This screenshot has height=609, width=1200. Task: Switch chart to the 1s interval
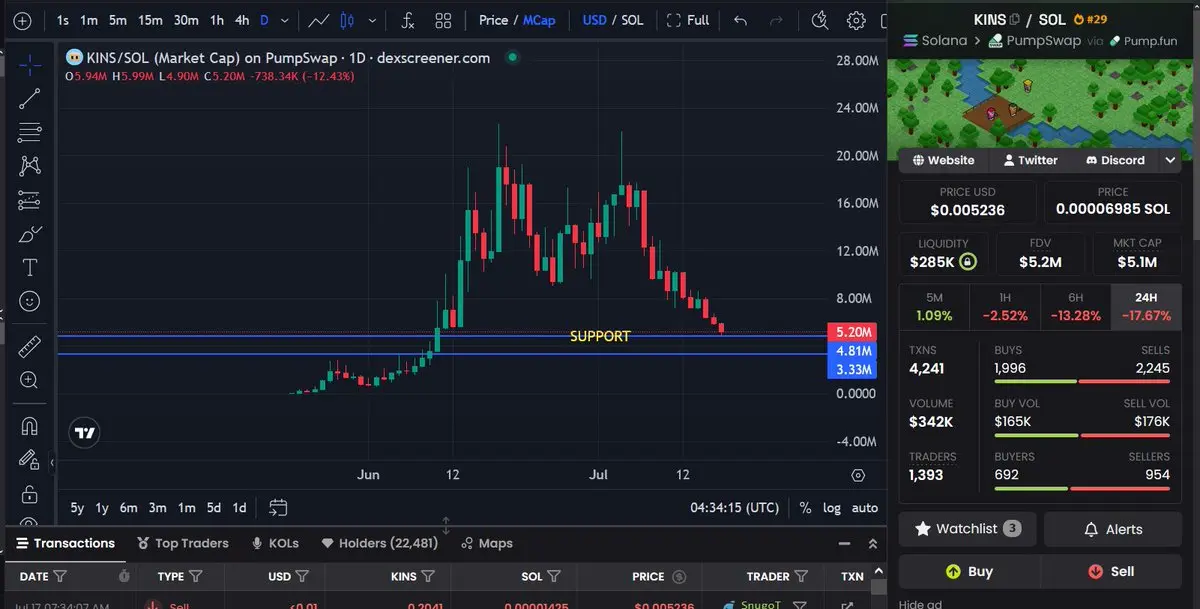[63, 20]
